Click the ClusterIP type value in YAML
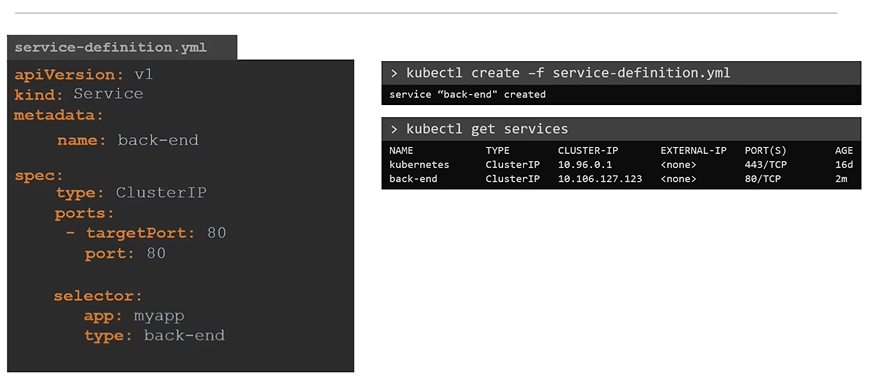The image size is (879, 380). coord(161,193)
